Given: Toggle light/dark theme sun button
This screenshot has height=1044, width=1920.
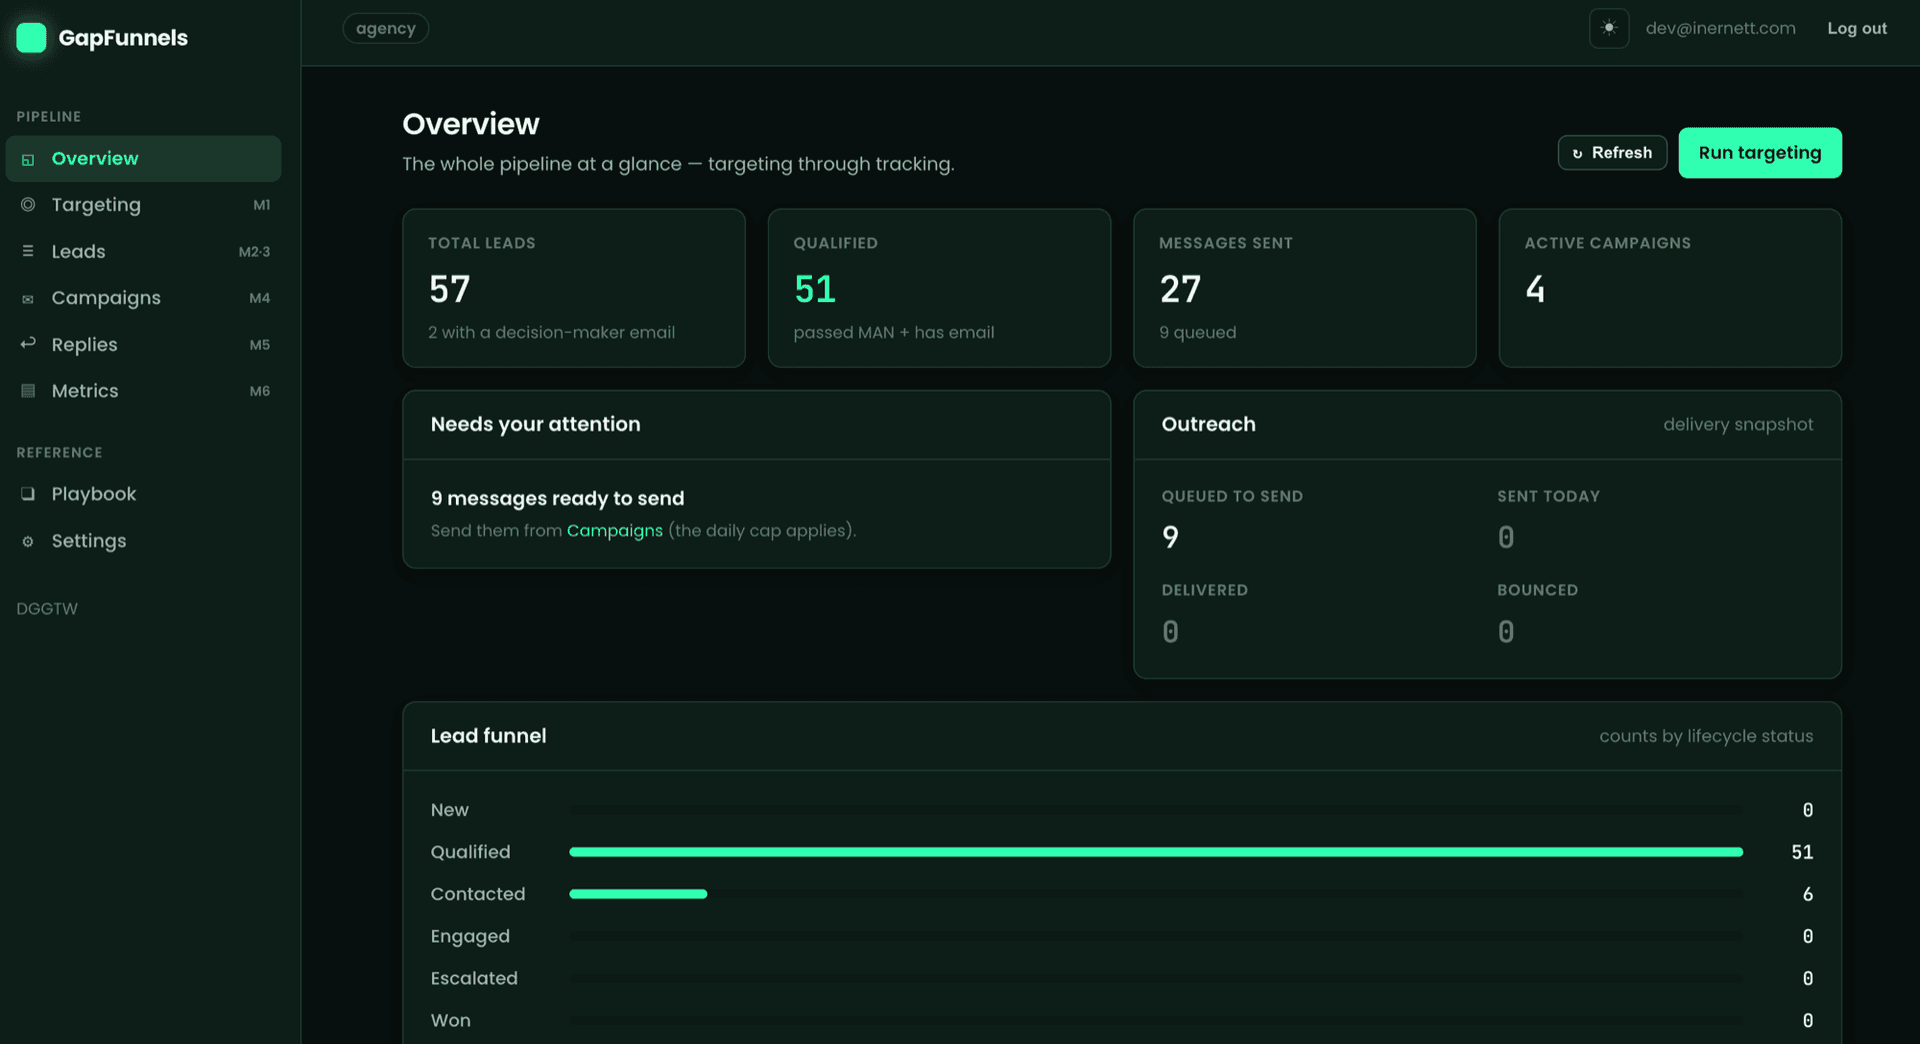Looking at the screenshot, I should 1609,28.
